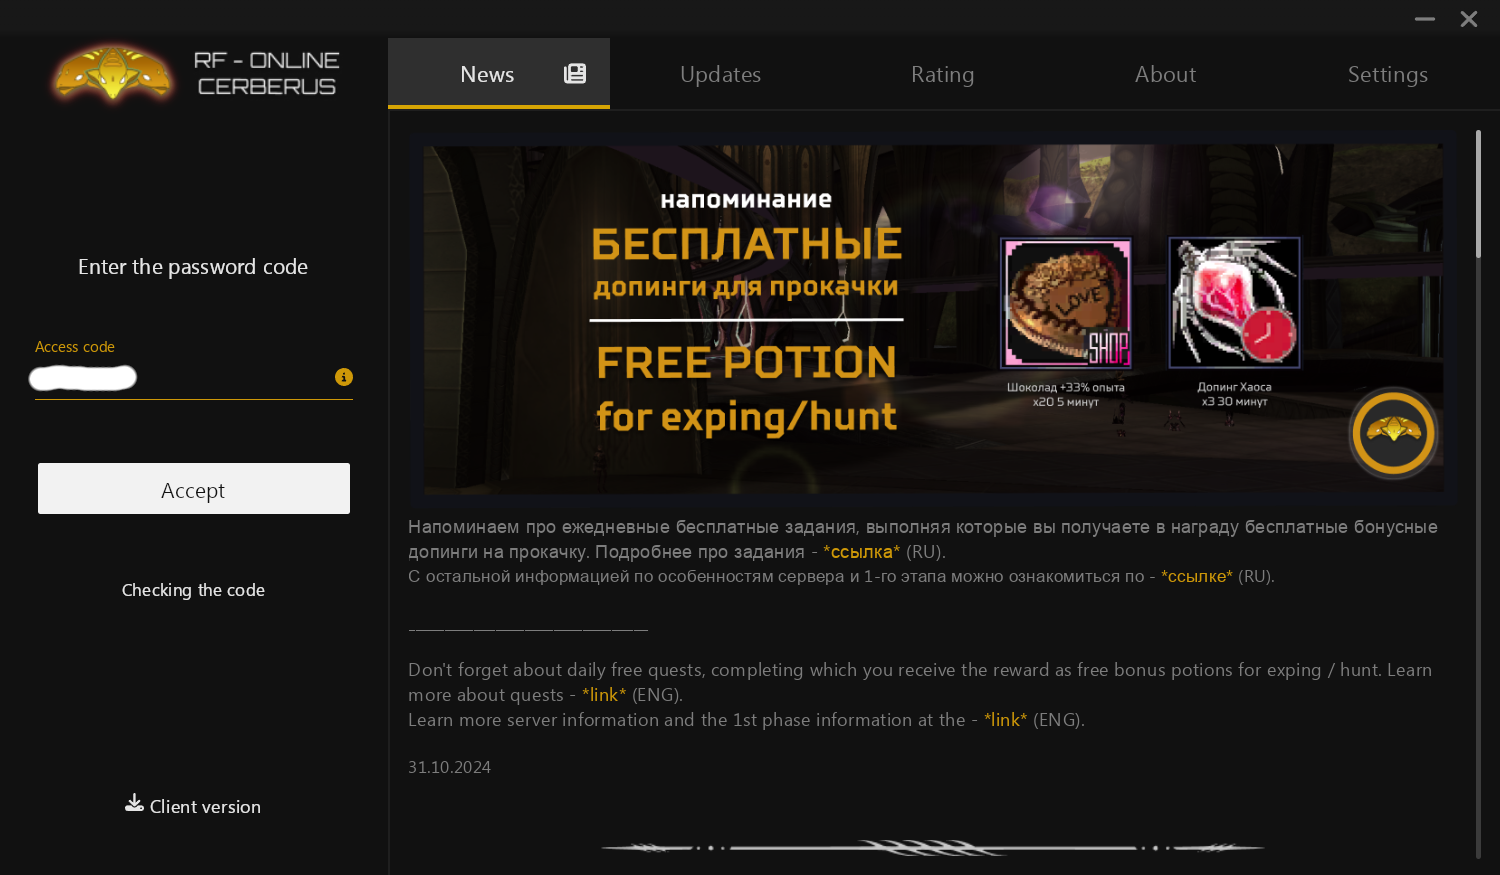Click the newspaper icon on News tab

[575, 73]
